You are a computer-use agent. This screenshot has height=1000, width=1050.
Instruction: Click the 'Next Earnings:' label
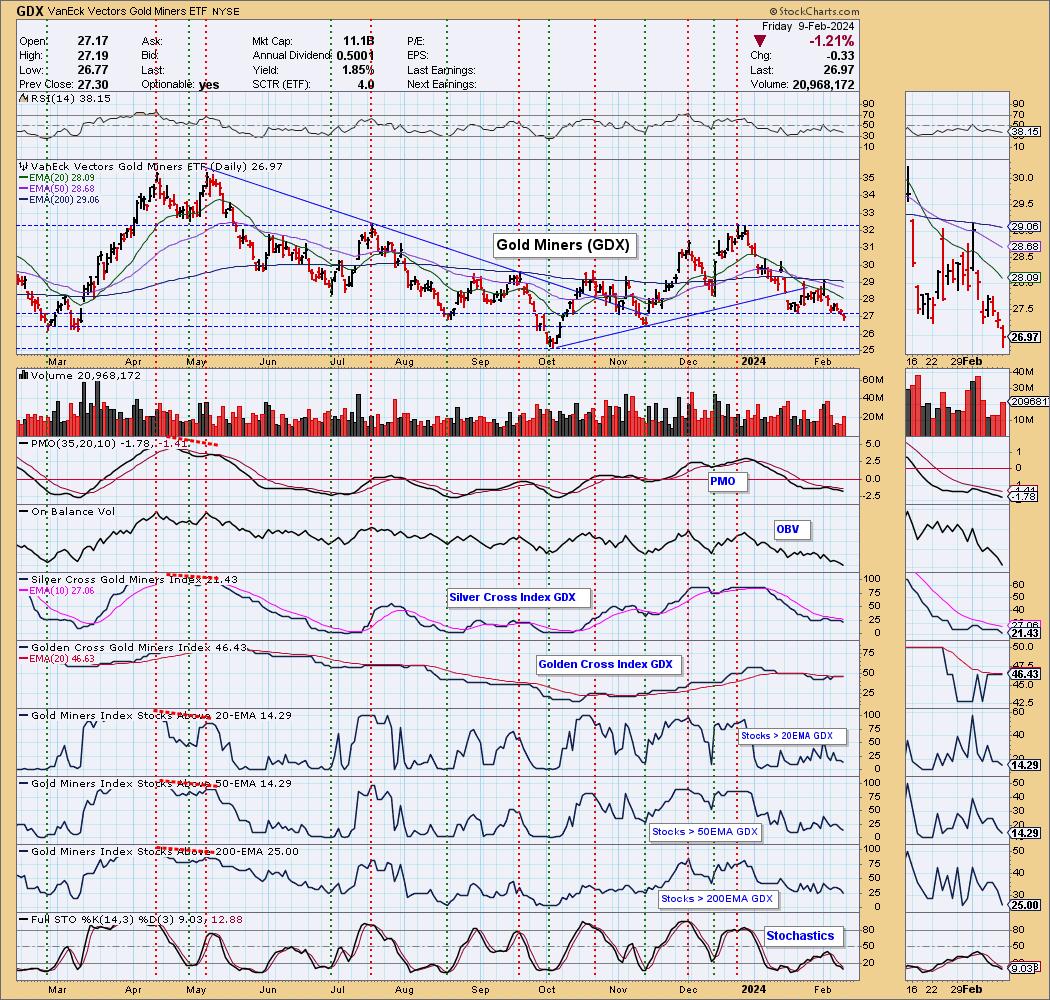click(442, 84)
